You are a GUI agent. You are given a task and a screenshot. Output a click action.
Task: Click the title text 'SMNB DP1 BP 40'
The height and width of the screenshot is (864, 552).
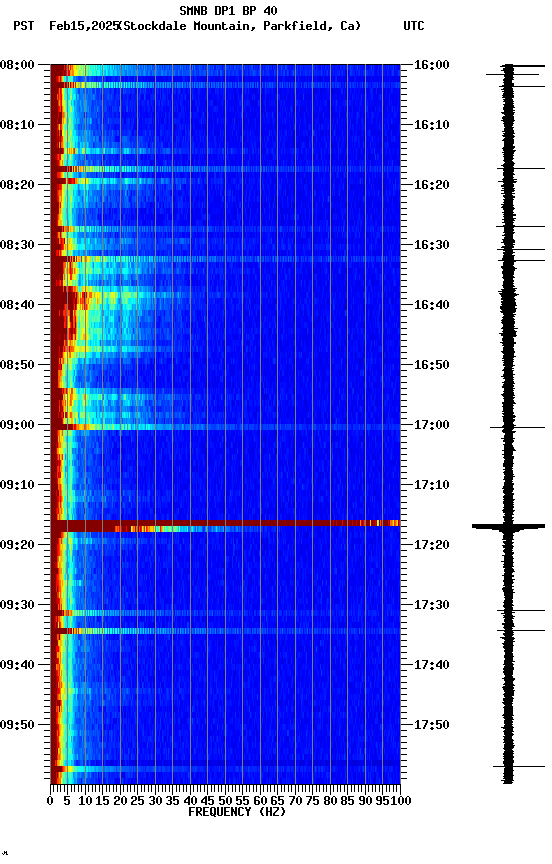(x=228, y=10)
